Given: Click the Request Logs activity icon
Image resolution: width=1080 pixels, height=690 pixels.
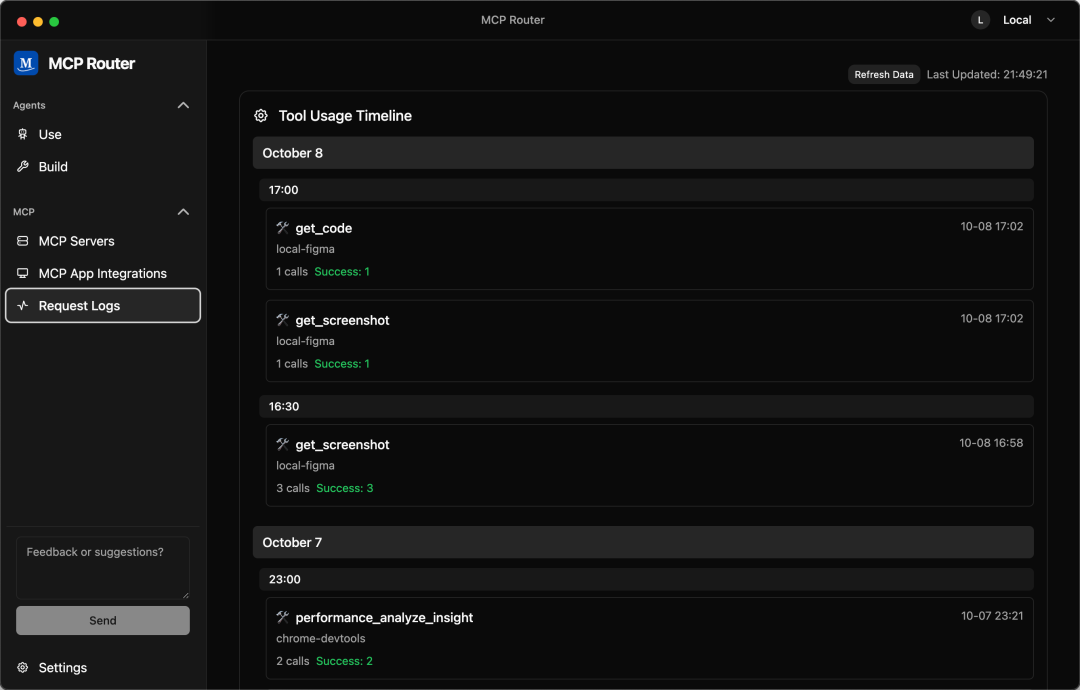Looking at the screenshot, I should [x=23, y=306].
